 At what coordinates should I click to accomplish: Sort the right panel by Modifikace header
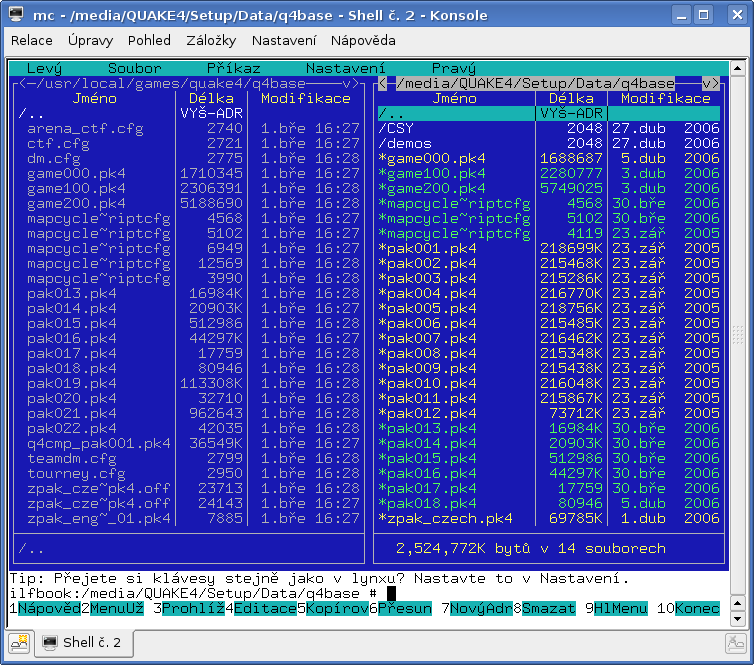point(666,99)
